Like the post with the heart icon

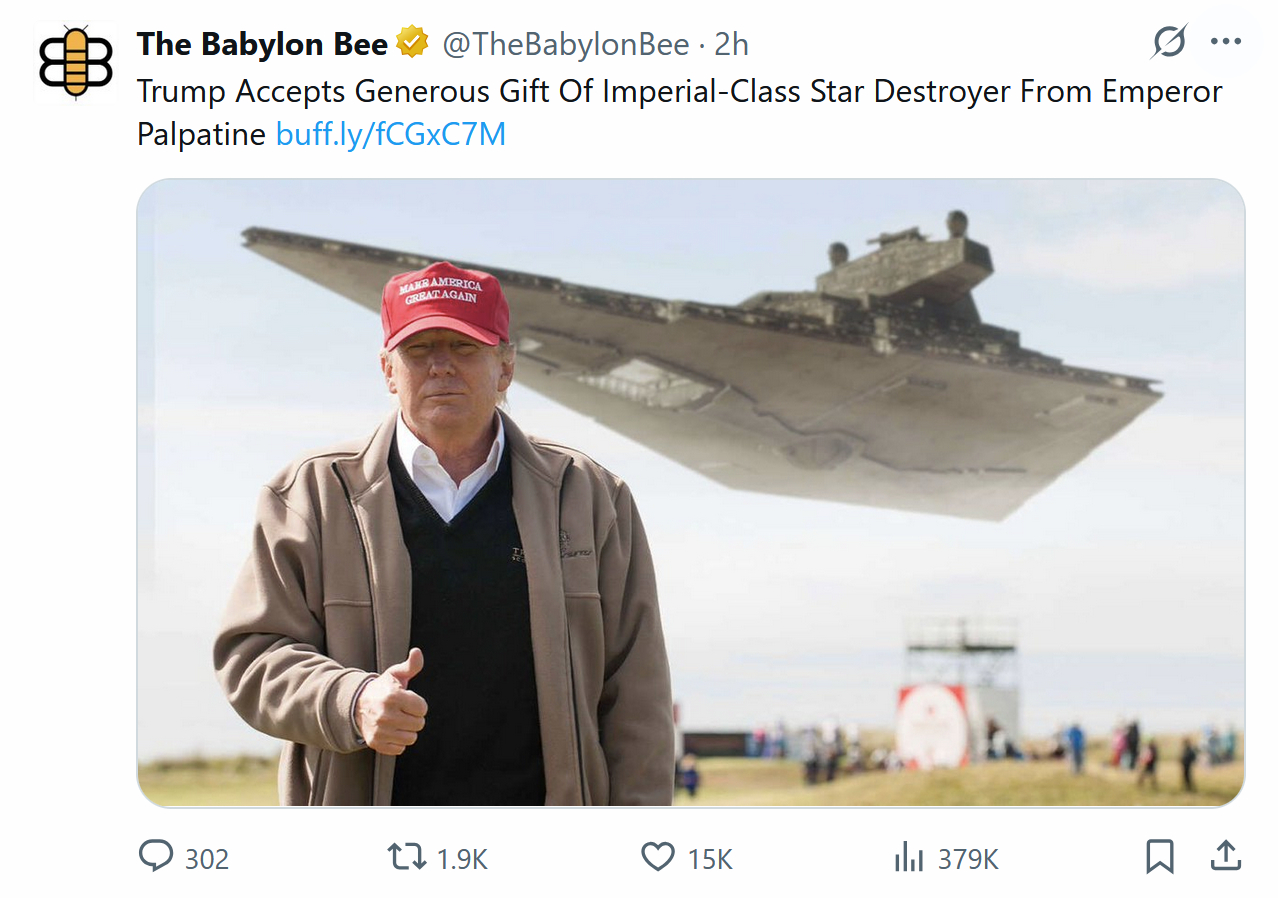tap(657, 857)
